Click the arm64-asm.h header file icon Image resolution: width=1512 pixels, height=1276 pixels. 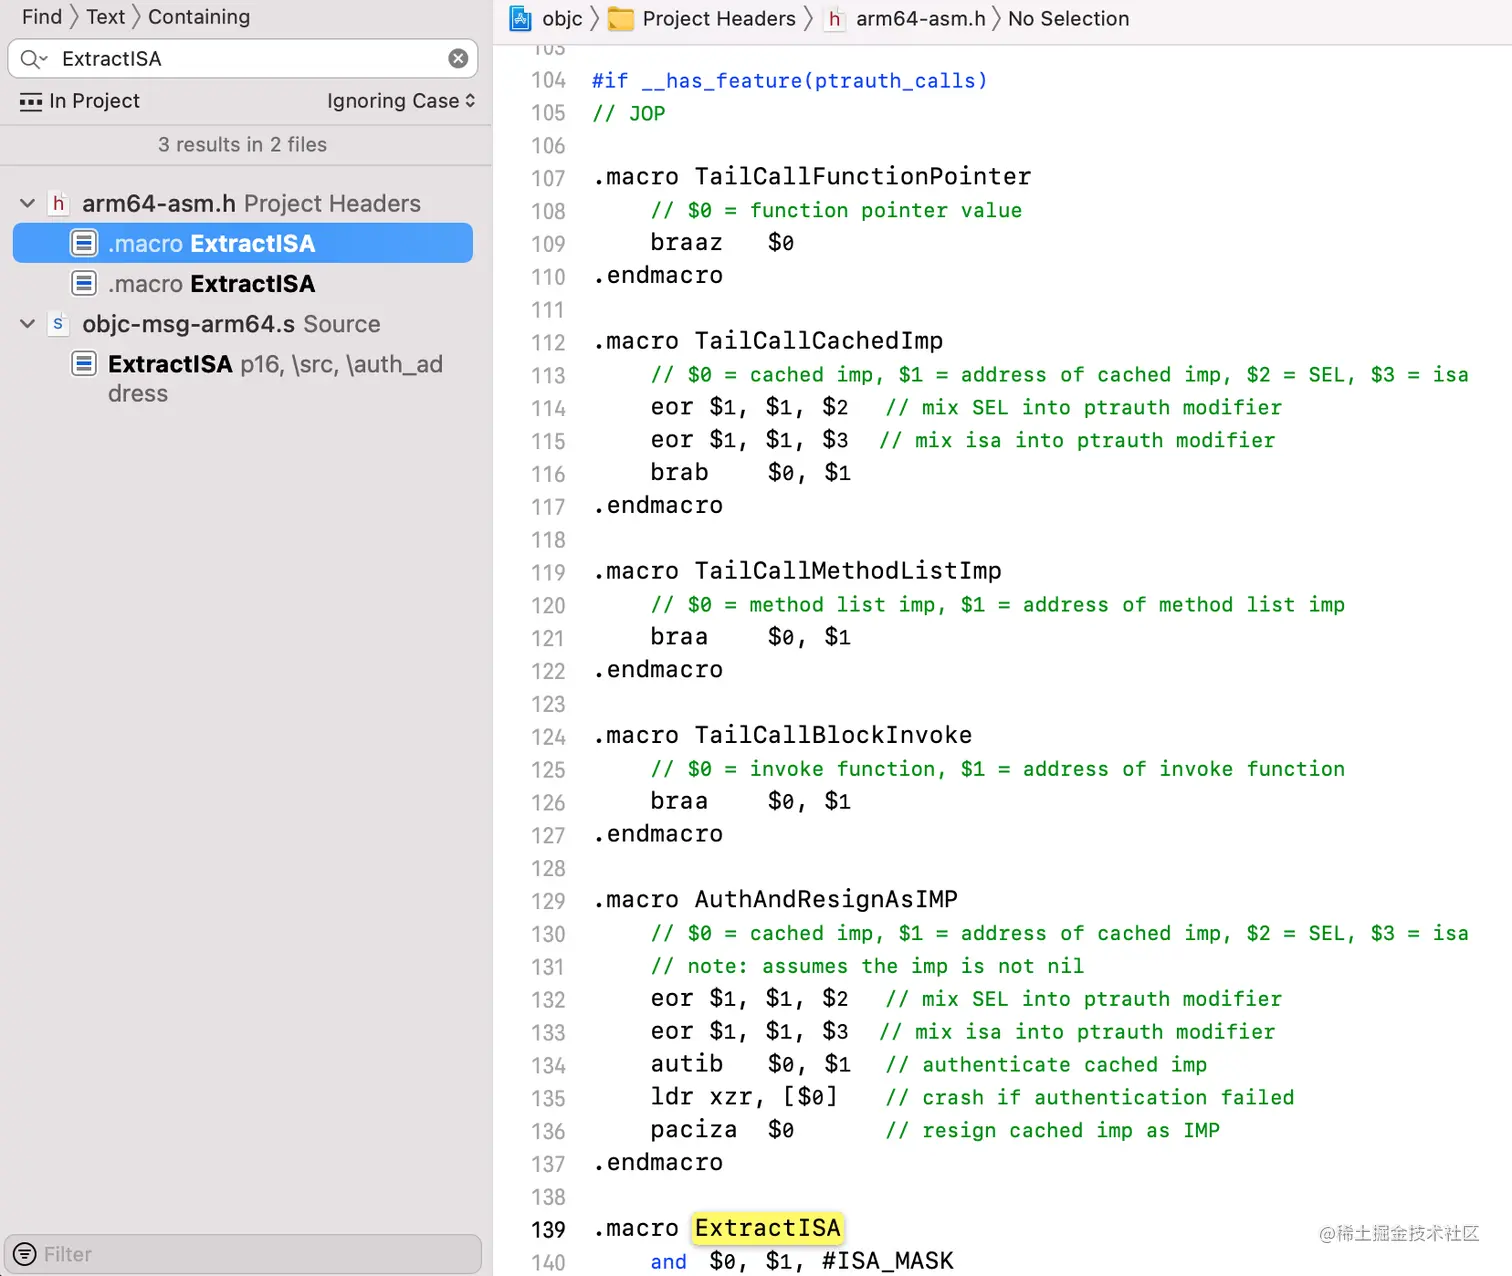coord(58,204)
